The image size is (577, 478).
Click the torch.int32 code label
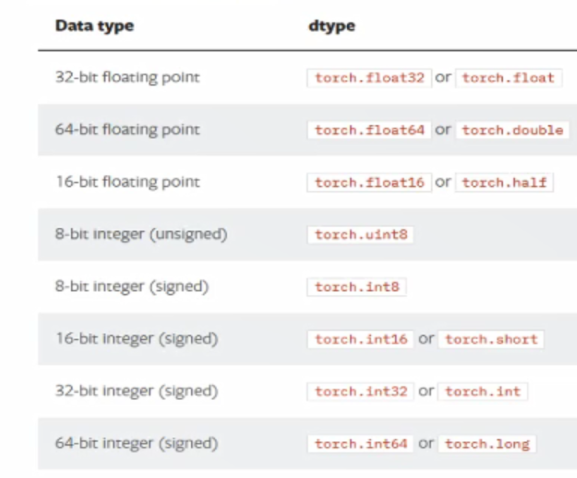[x=361, y=392]
